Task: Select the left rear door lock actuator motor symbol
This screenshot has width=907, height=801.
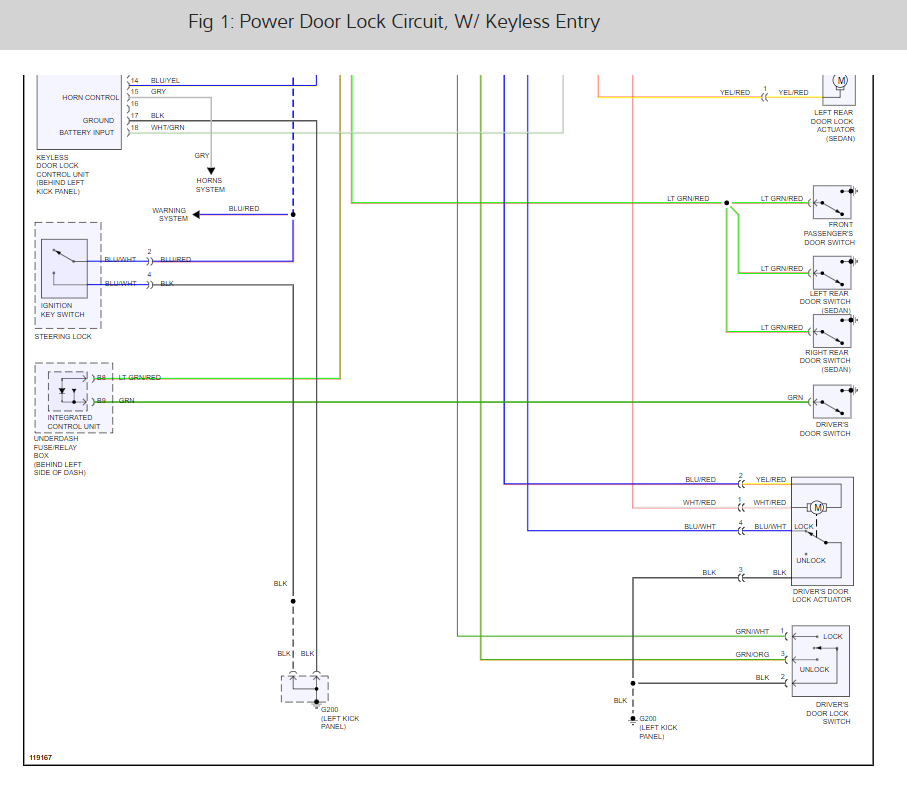Action: [839, 81]
